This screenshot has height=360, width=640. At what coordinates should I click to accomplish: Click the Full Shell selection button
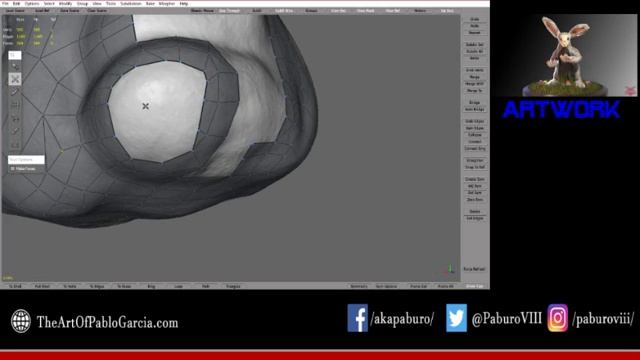42,287
